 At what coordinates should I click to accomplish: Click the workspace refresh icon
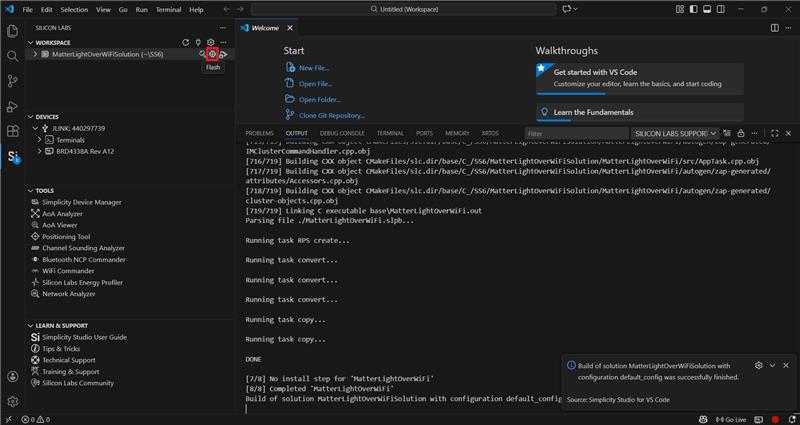[x=185, y=42]
